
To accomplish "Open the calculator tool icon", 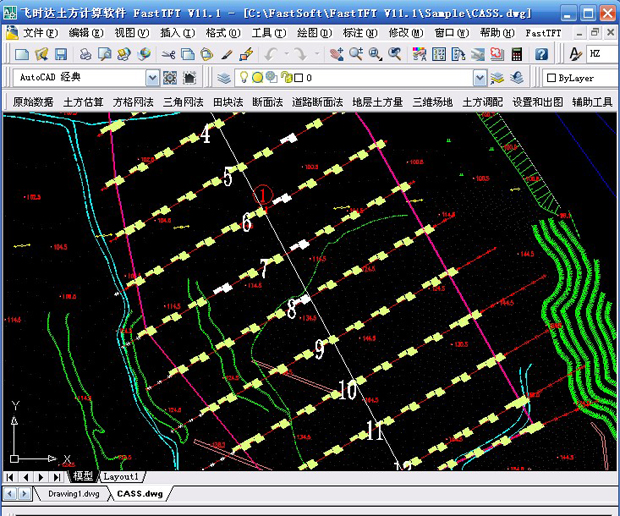I will point(515,54).
